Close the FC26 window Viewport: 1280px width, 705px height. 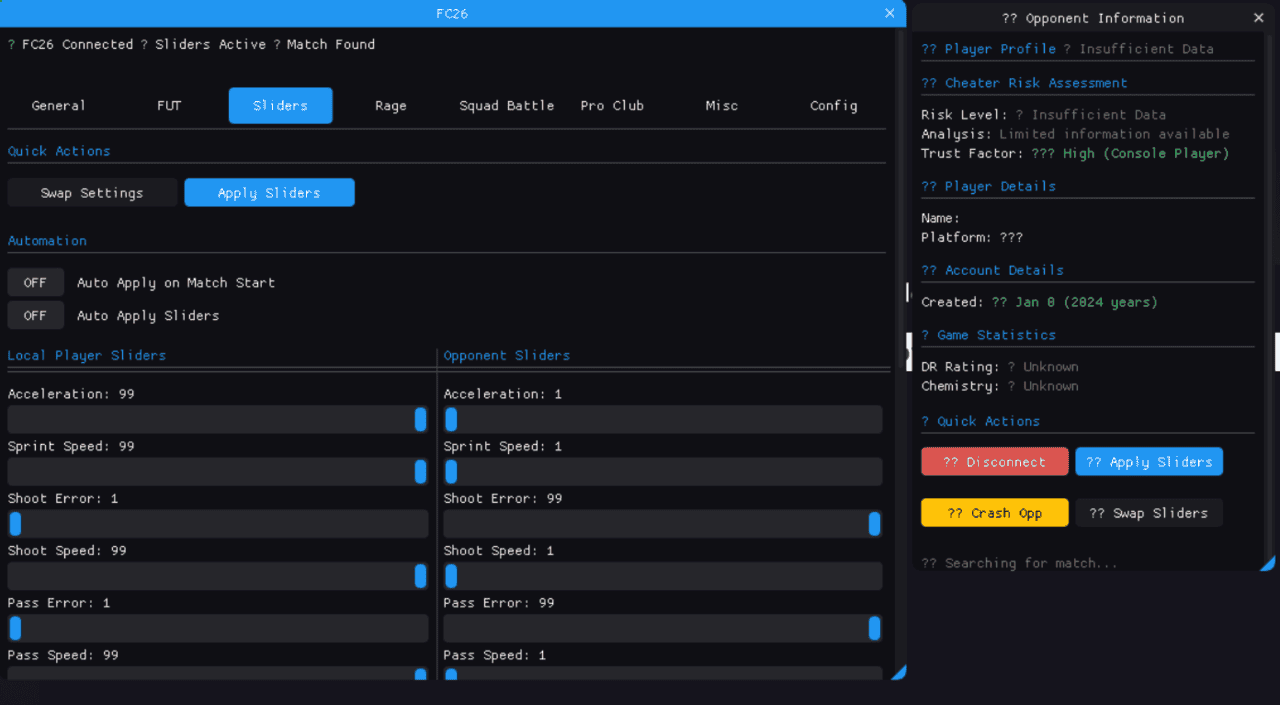pyautogui.click(x=889, y=13)
